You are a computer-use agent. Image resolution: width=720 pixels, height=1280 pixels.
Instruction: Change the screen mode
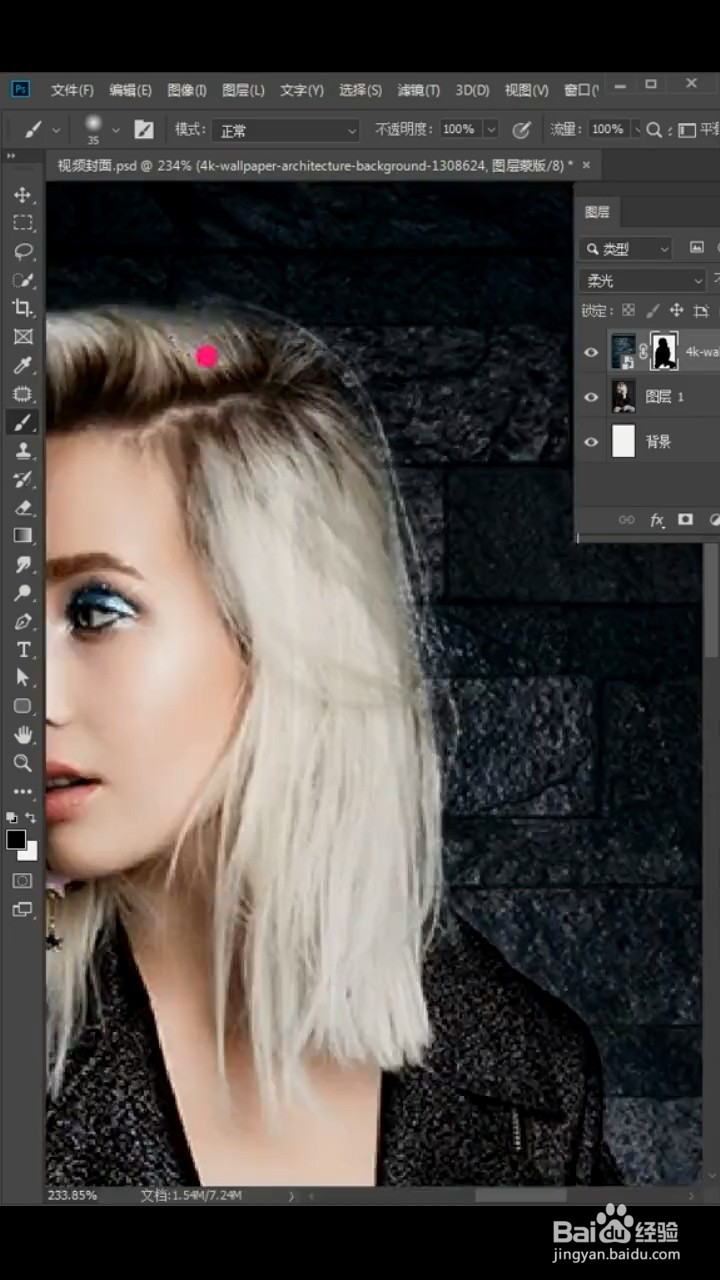point(22,909)
